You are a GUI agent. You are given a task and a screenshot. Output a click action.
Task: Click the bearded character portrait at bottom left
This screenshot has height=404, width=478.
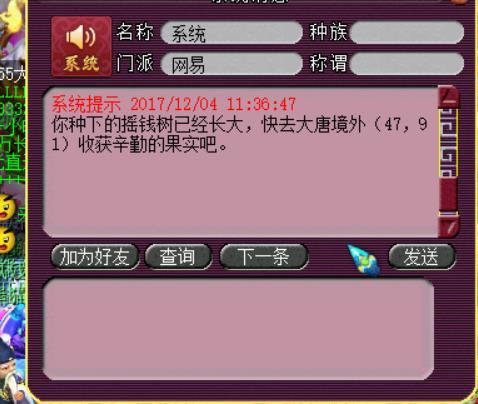(12, 372)
